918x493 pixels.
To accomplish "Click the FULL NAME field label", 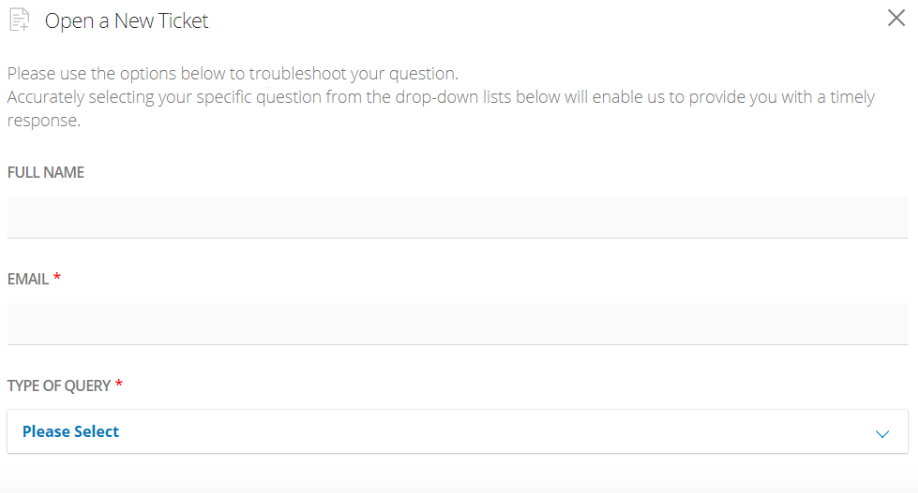I will (x=46, y=172).
